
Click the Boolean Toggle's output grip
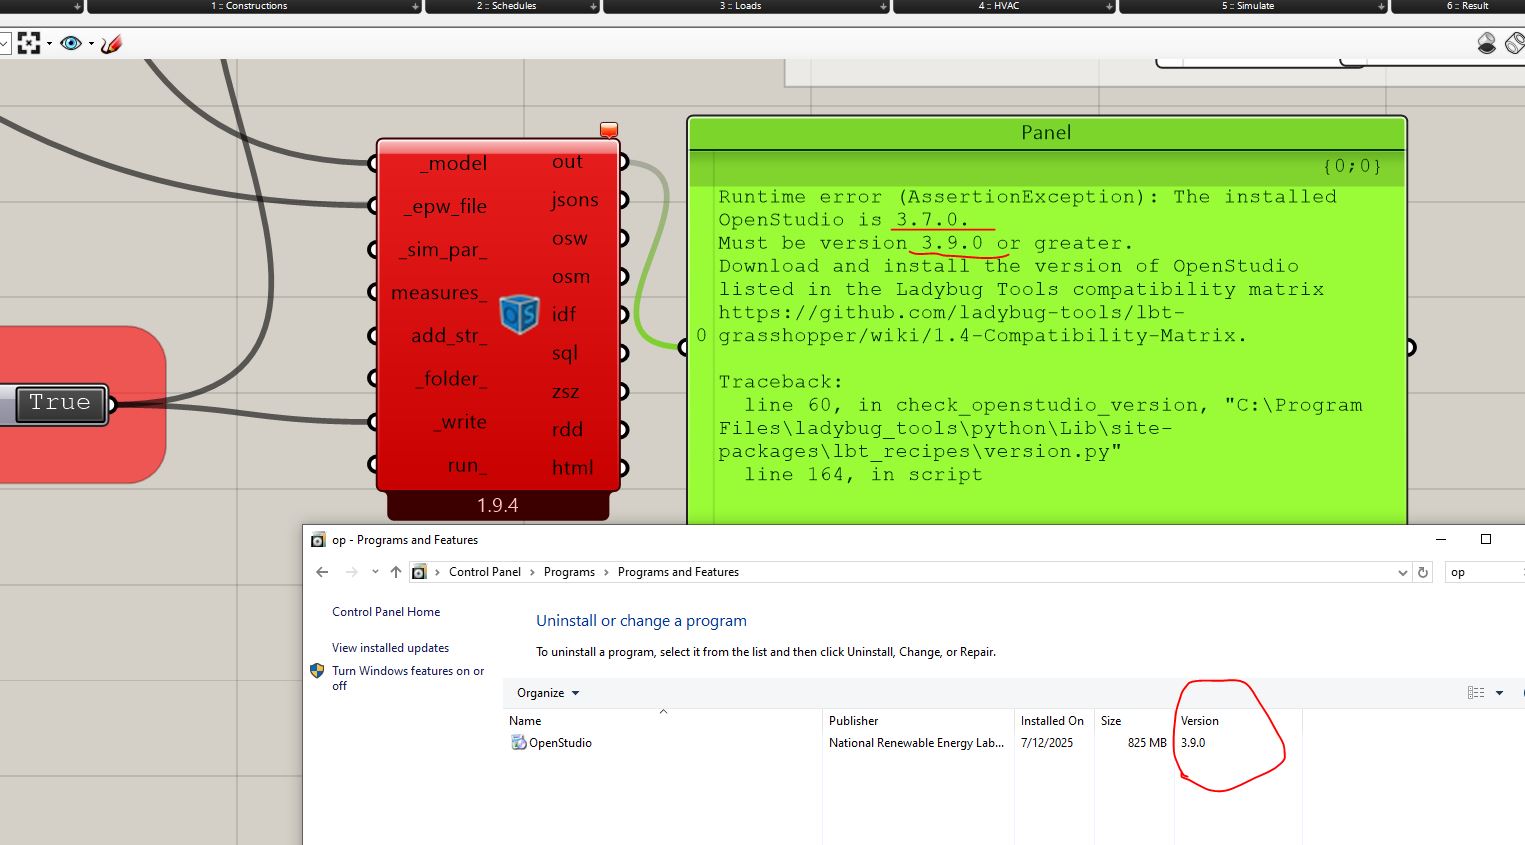[x=111, y=404]
